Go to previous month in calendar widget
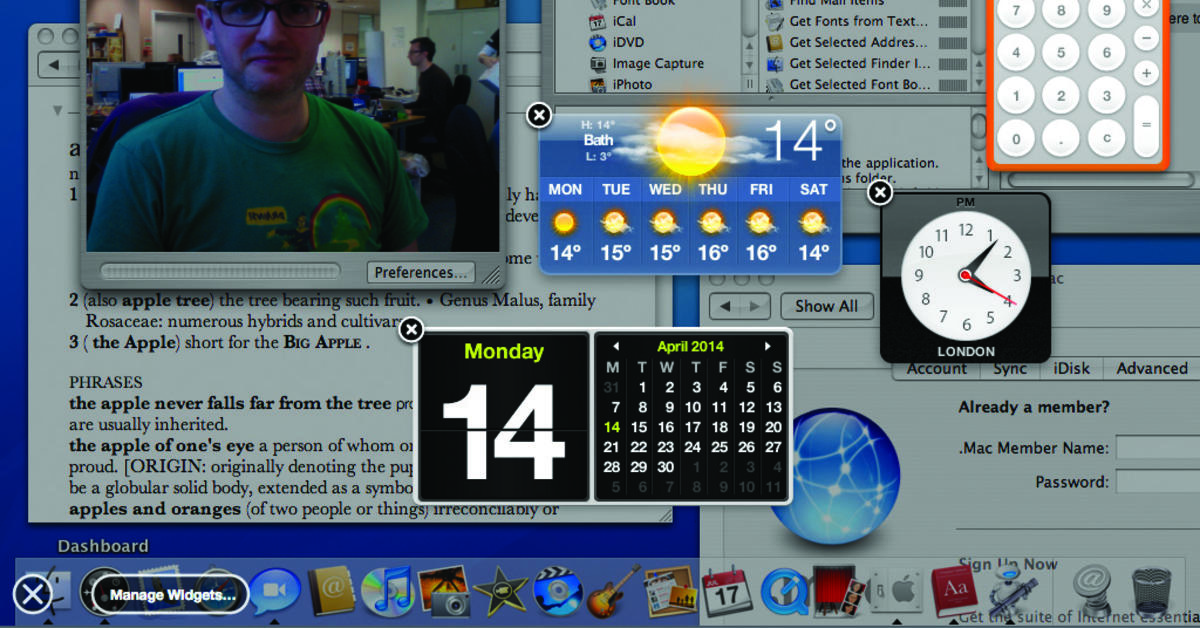The image size is (1200, 628). click(616, 346)
